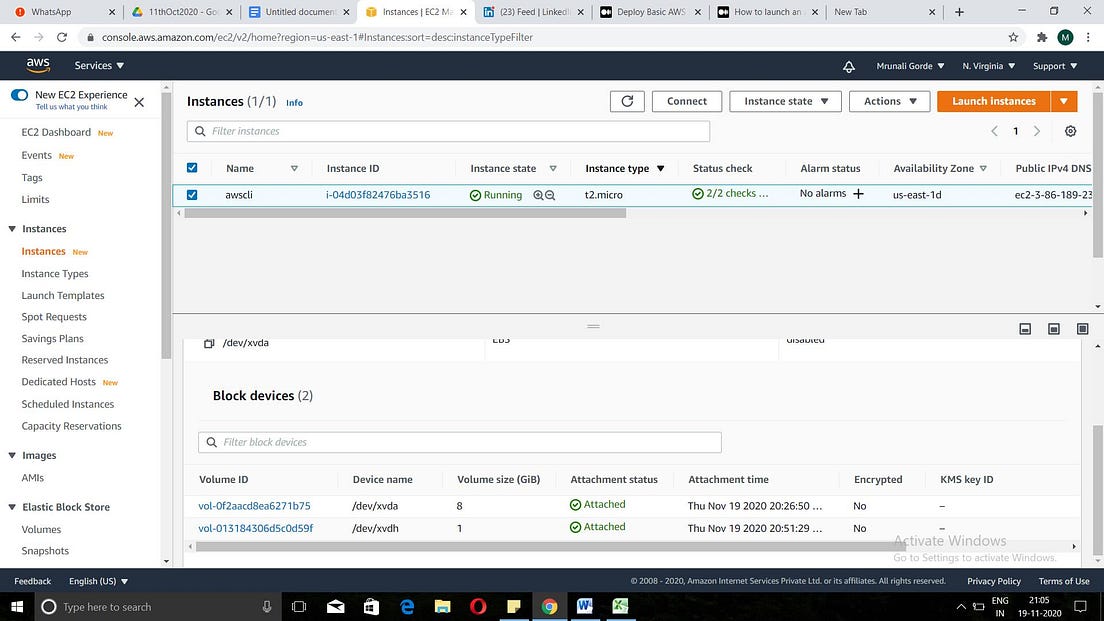
Task: Launch Opera from the taskbar
Action: coord(478,606)
